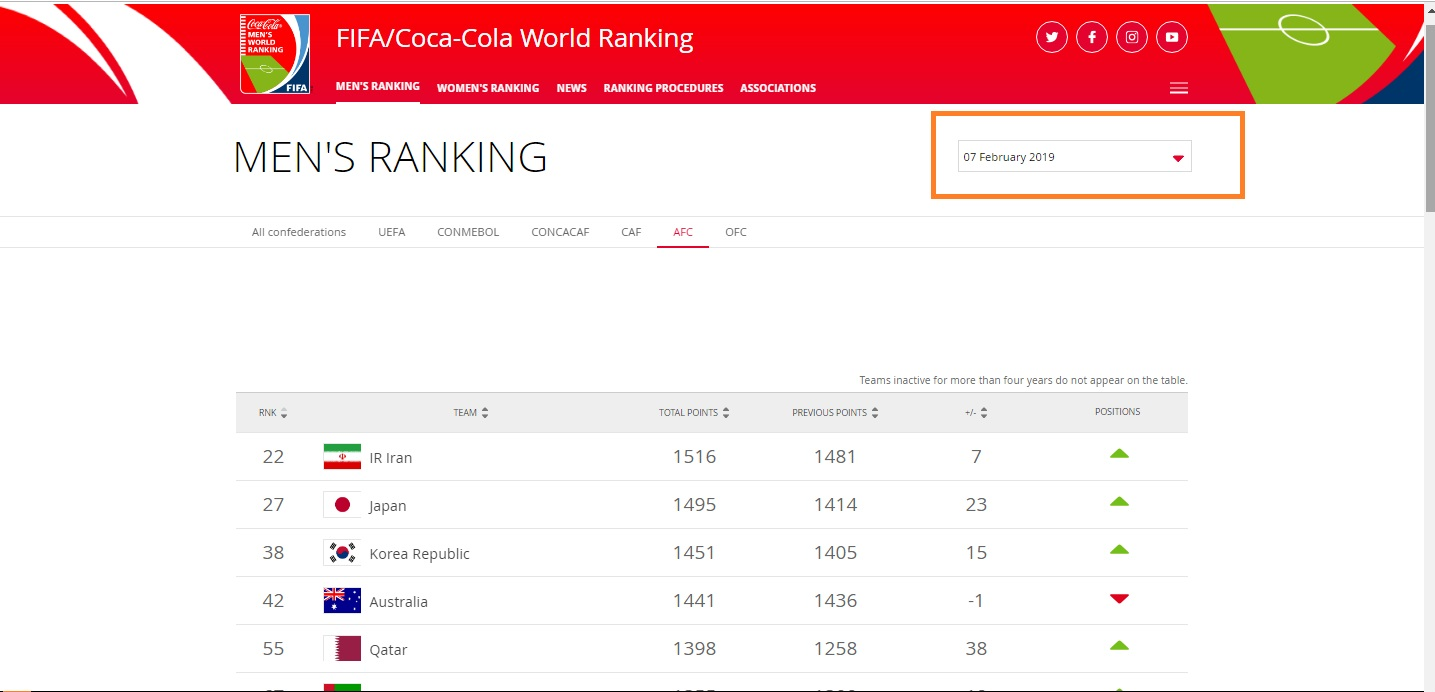Click the Korea Republic flag icon
The height and width of the screenshot is (692, 1435).
(x=342, y=553)
